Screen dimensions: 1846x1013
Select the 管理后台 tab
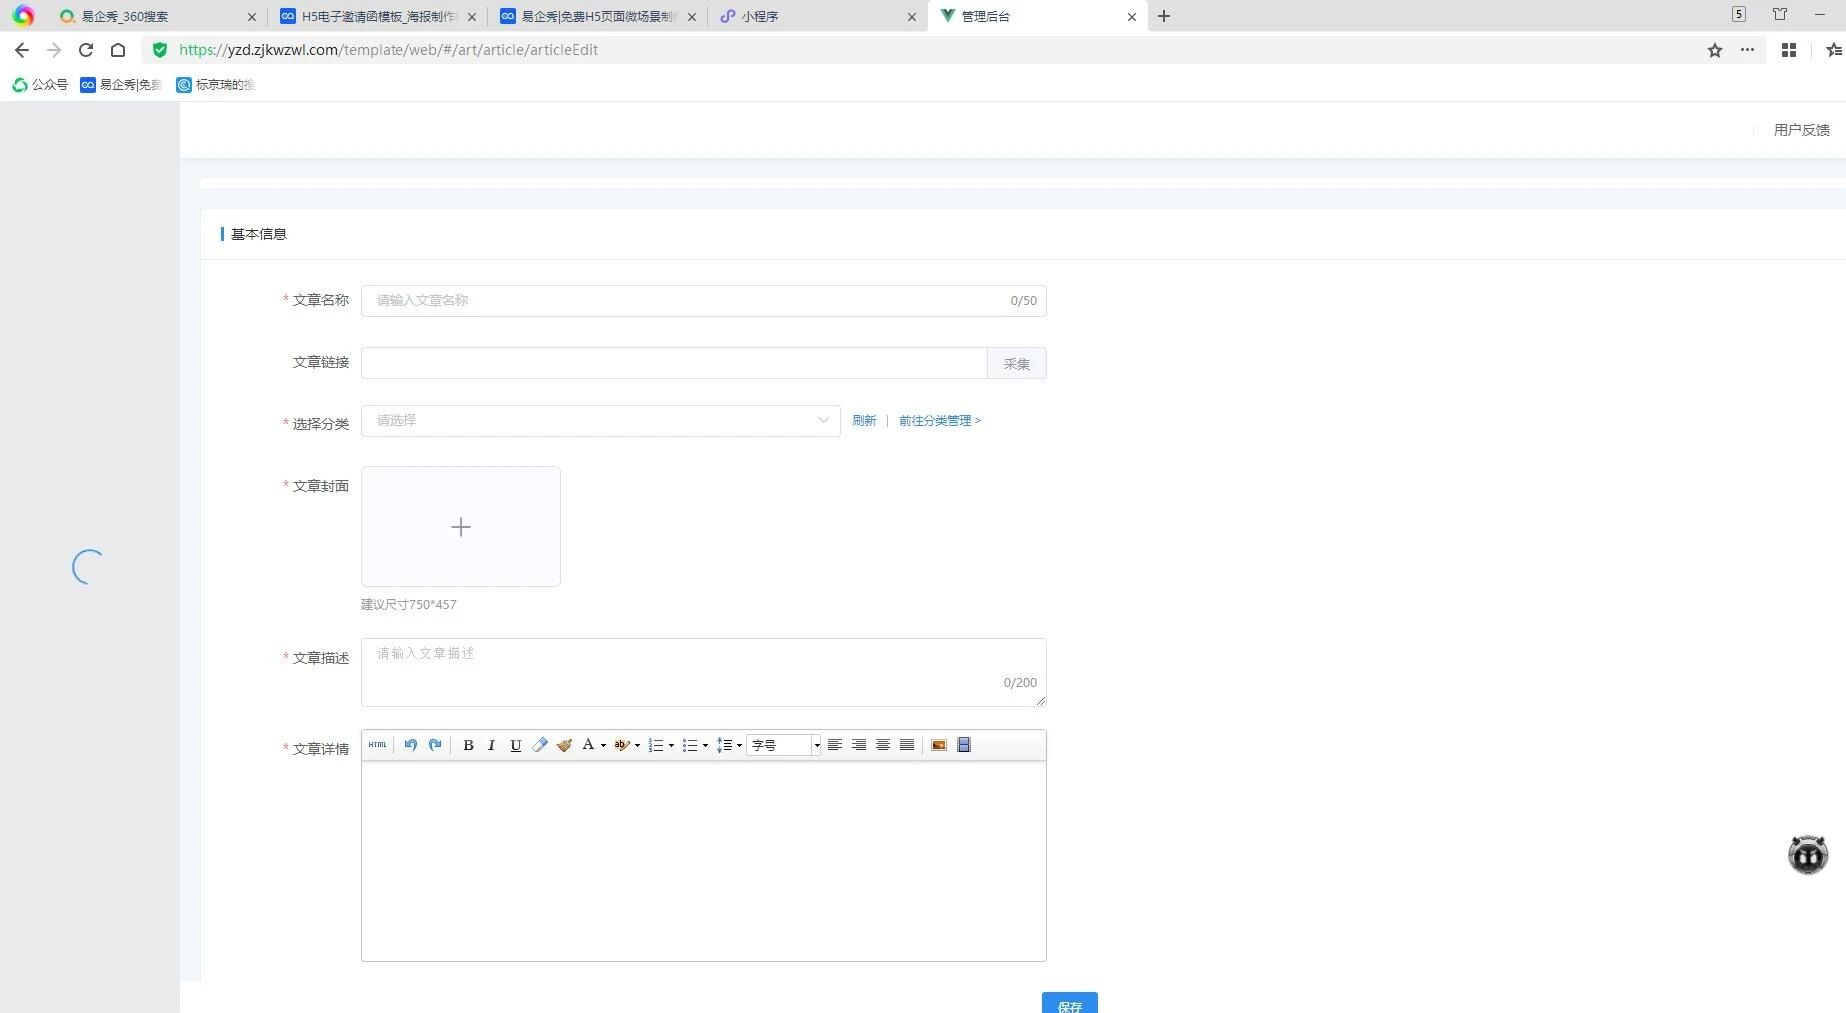[1037, 16]
